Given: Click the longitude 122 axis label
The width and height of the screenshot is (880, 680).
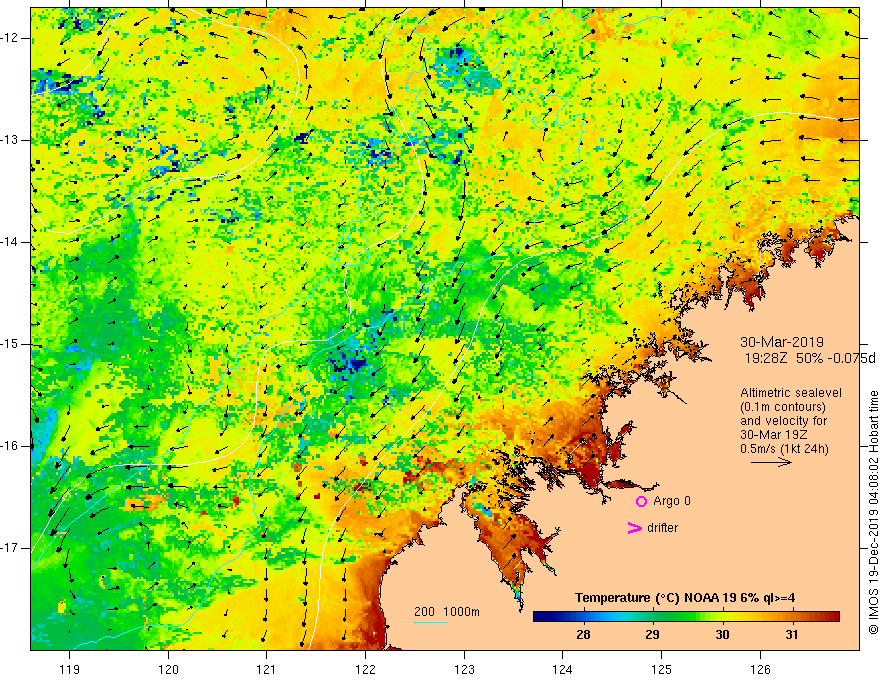Looking at the screenshot, I should click(x=365, y=669).
